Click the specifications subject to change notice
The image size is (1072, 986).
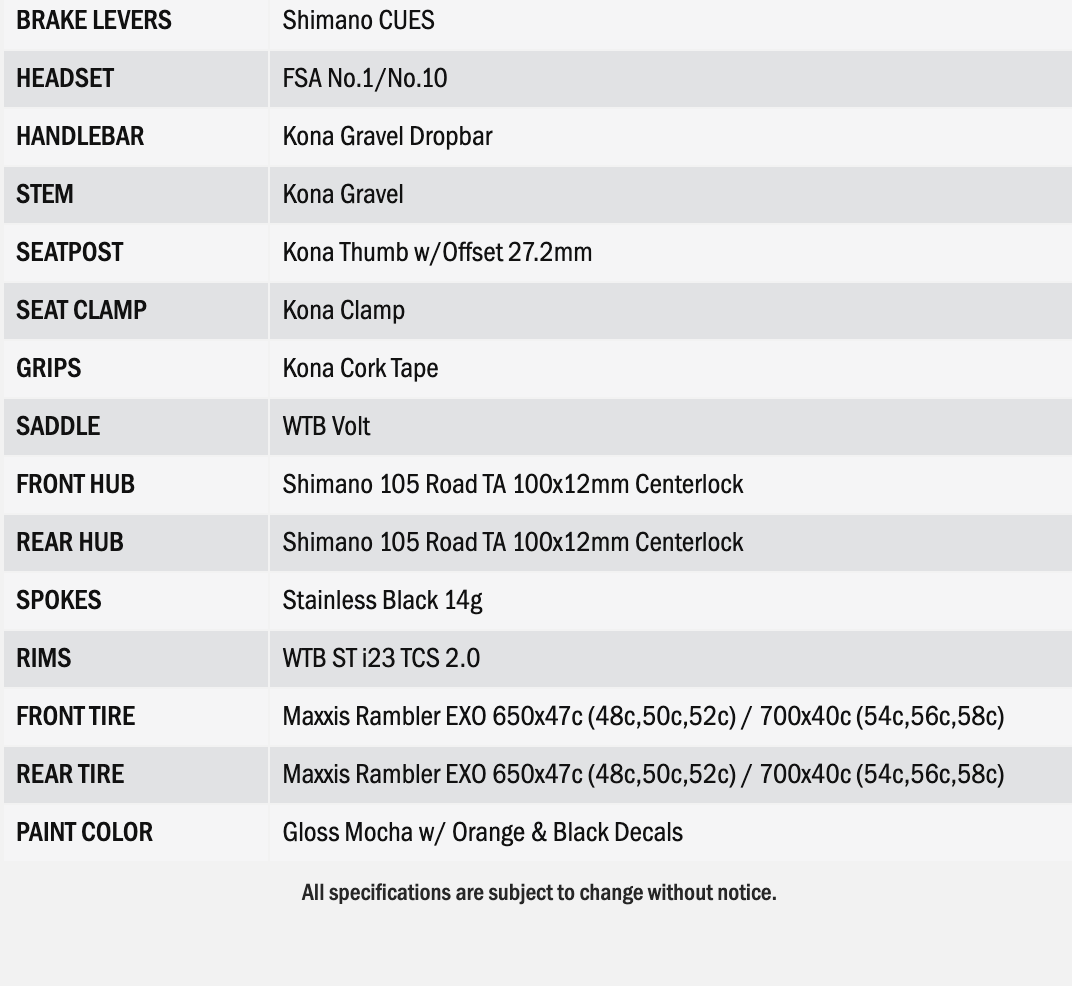click(x=538, y=893)
